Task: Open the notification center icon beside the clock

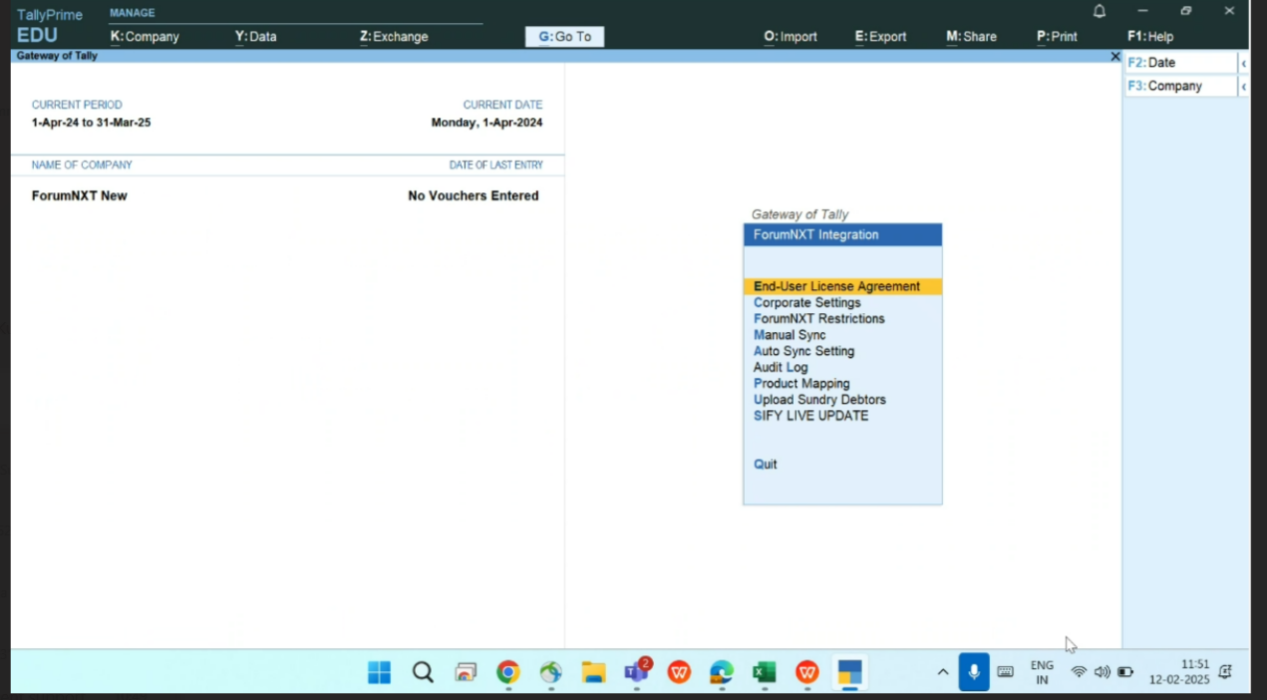Action: pyautogui.click(x=1226, y=672)
